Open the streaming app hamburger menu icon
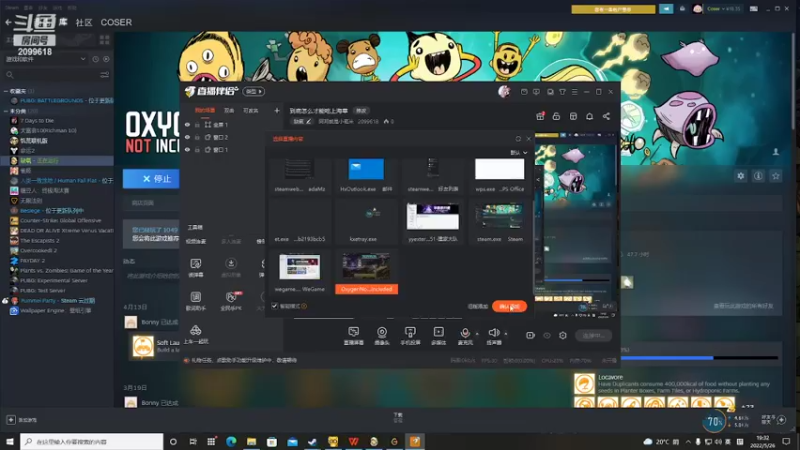The width and height of the screenshot is (800, 450). pyautogui.click(x=574, y=92)
